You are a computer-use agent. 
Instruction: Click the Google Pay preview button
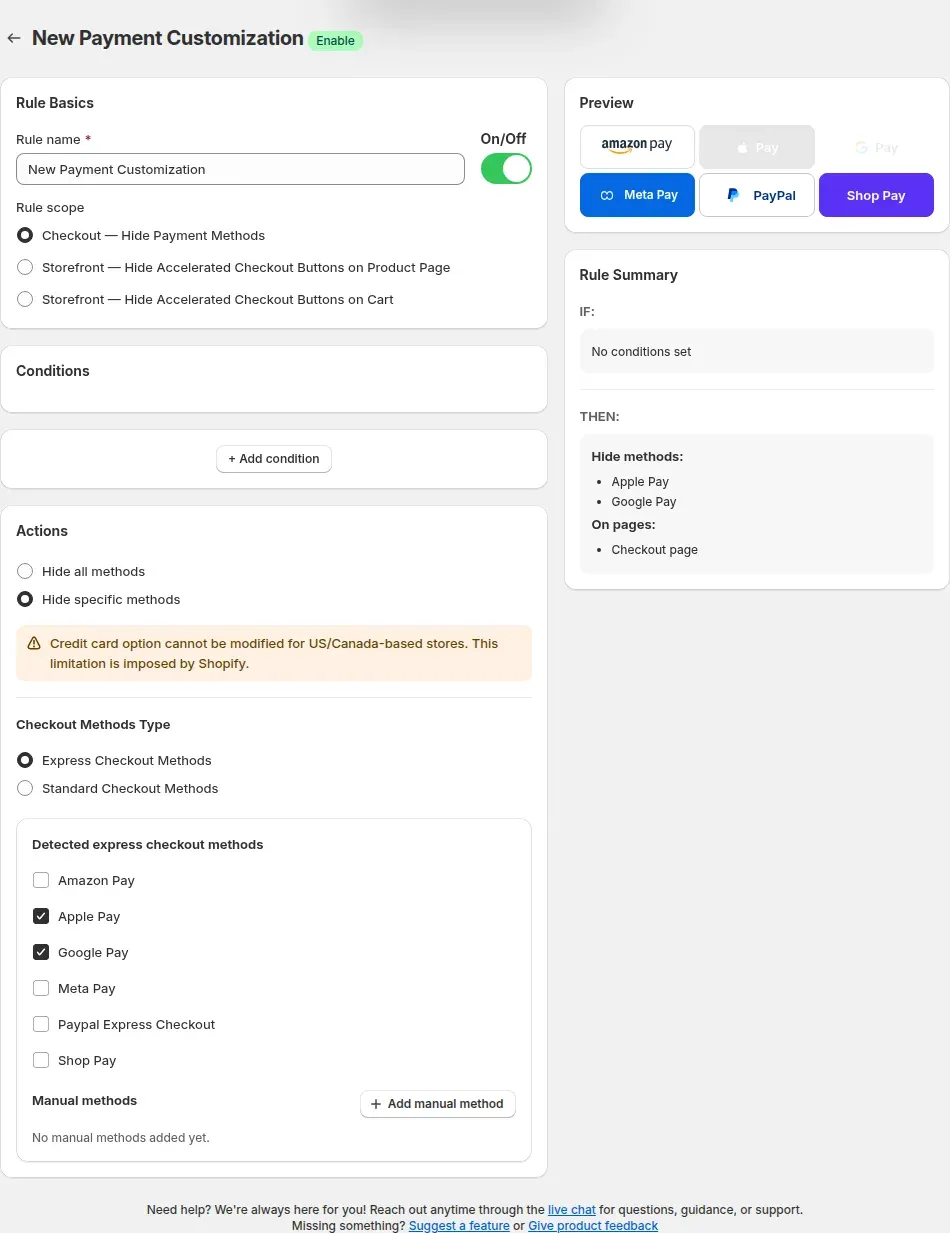click(x=876, y=147)
